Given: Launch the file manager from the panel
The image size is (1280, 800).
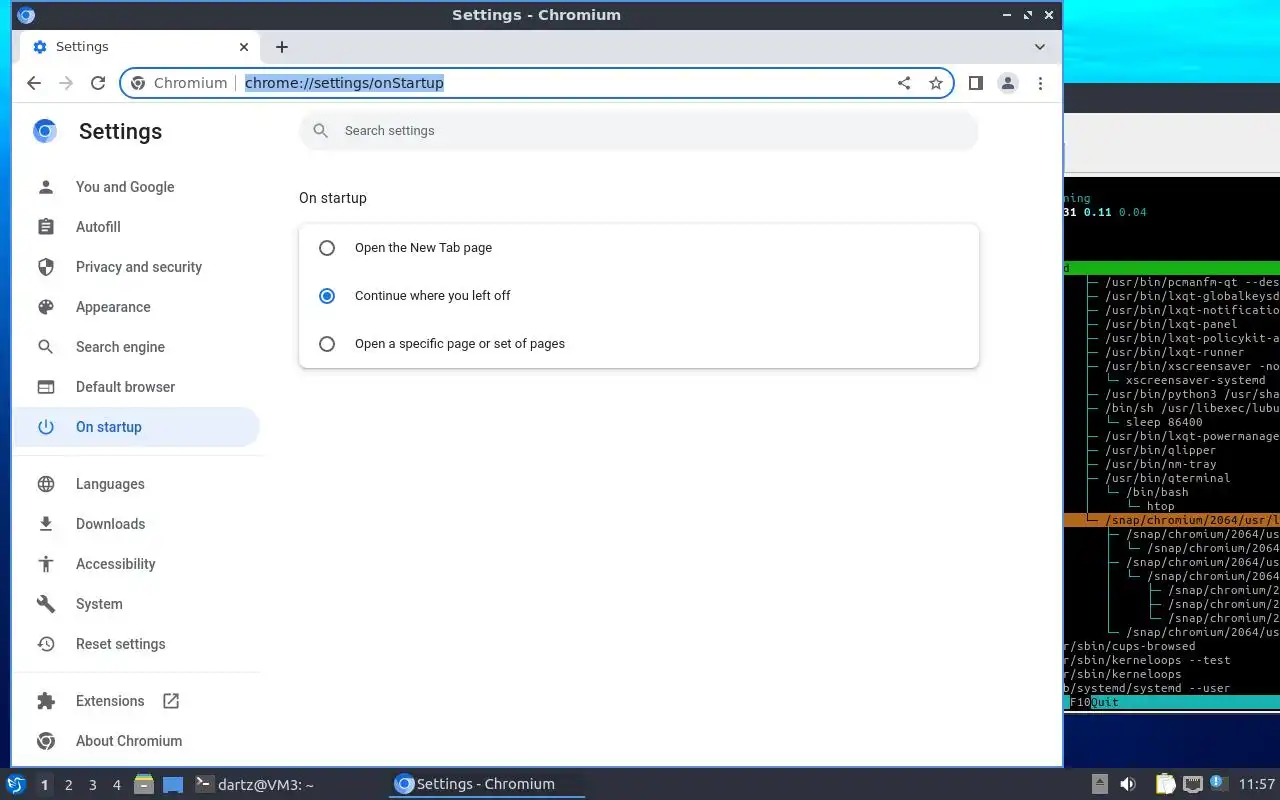Looking at the screenshot, I should [144, 784].
